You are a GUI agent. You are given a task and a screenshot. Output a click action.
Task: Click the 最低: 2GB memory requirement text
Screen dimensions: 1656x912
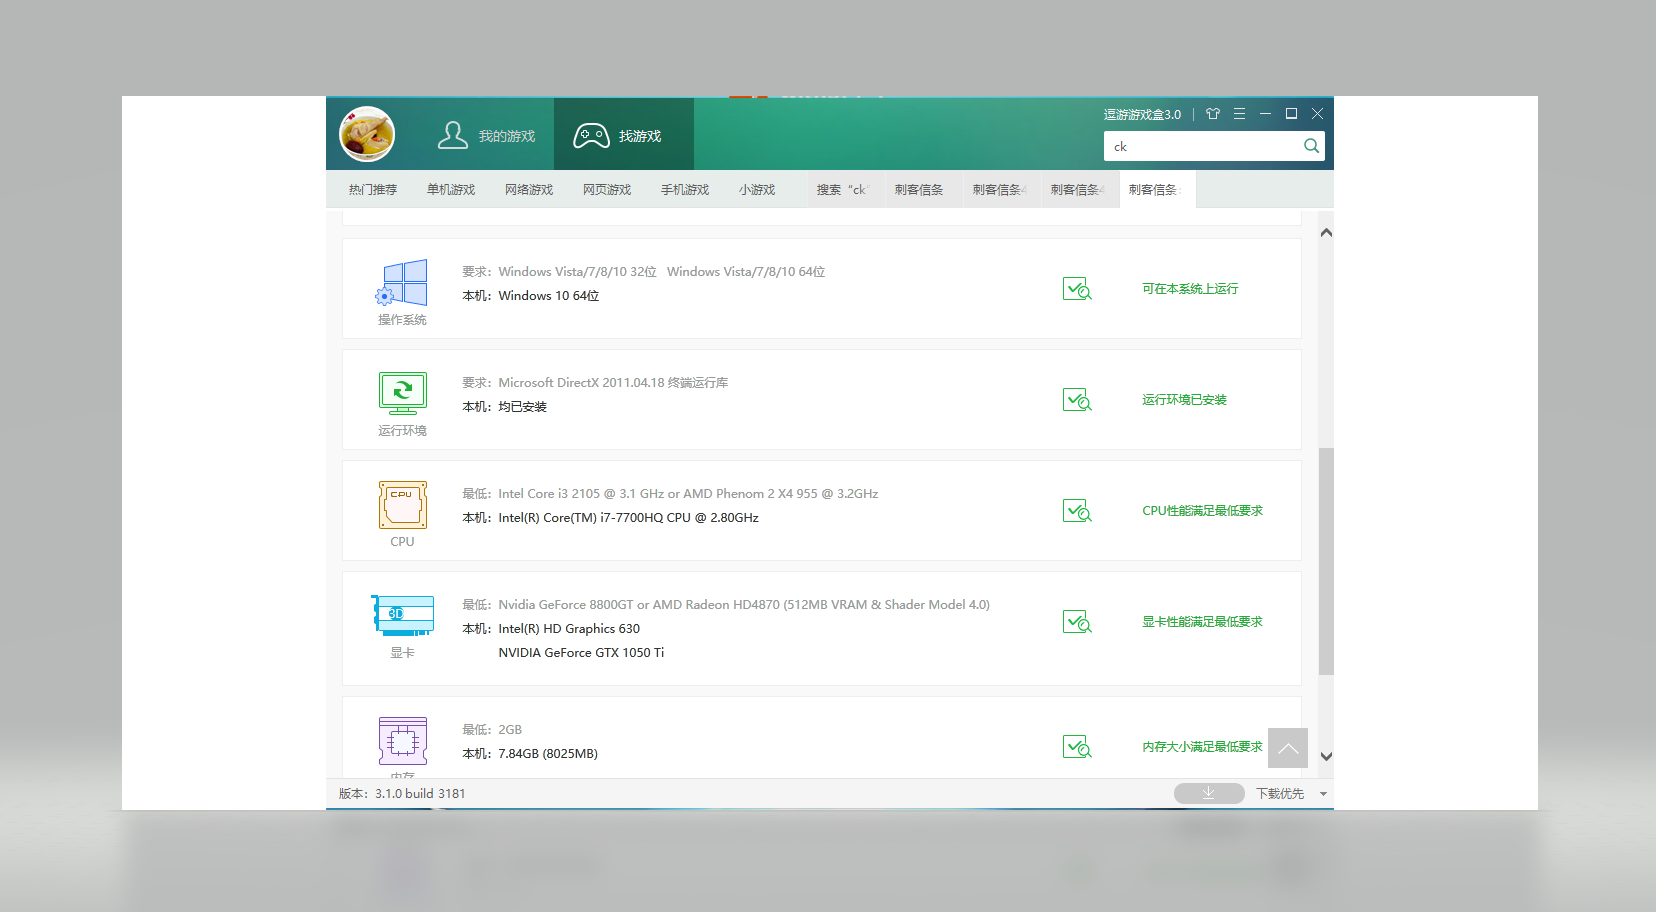coord(492,730)
